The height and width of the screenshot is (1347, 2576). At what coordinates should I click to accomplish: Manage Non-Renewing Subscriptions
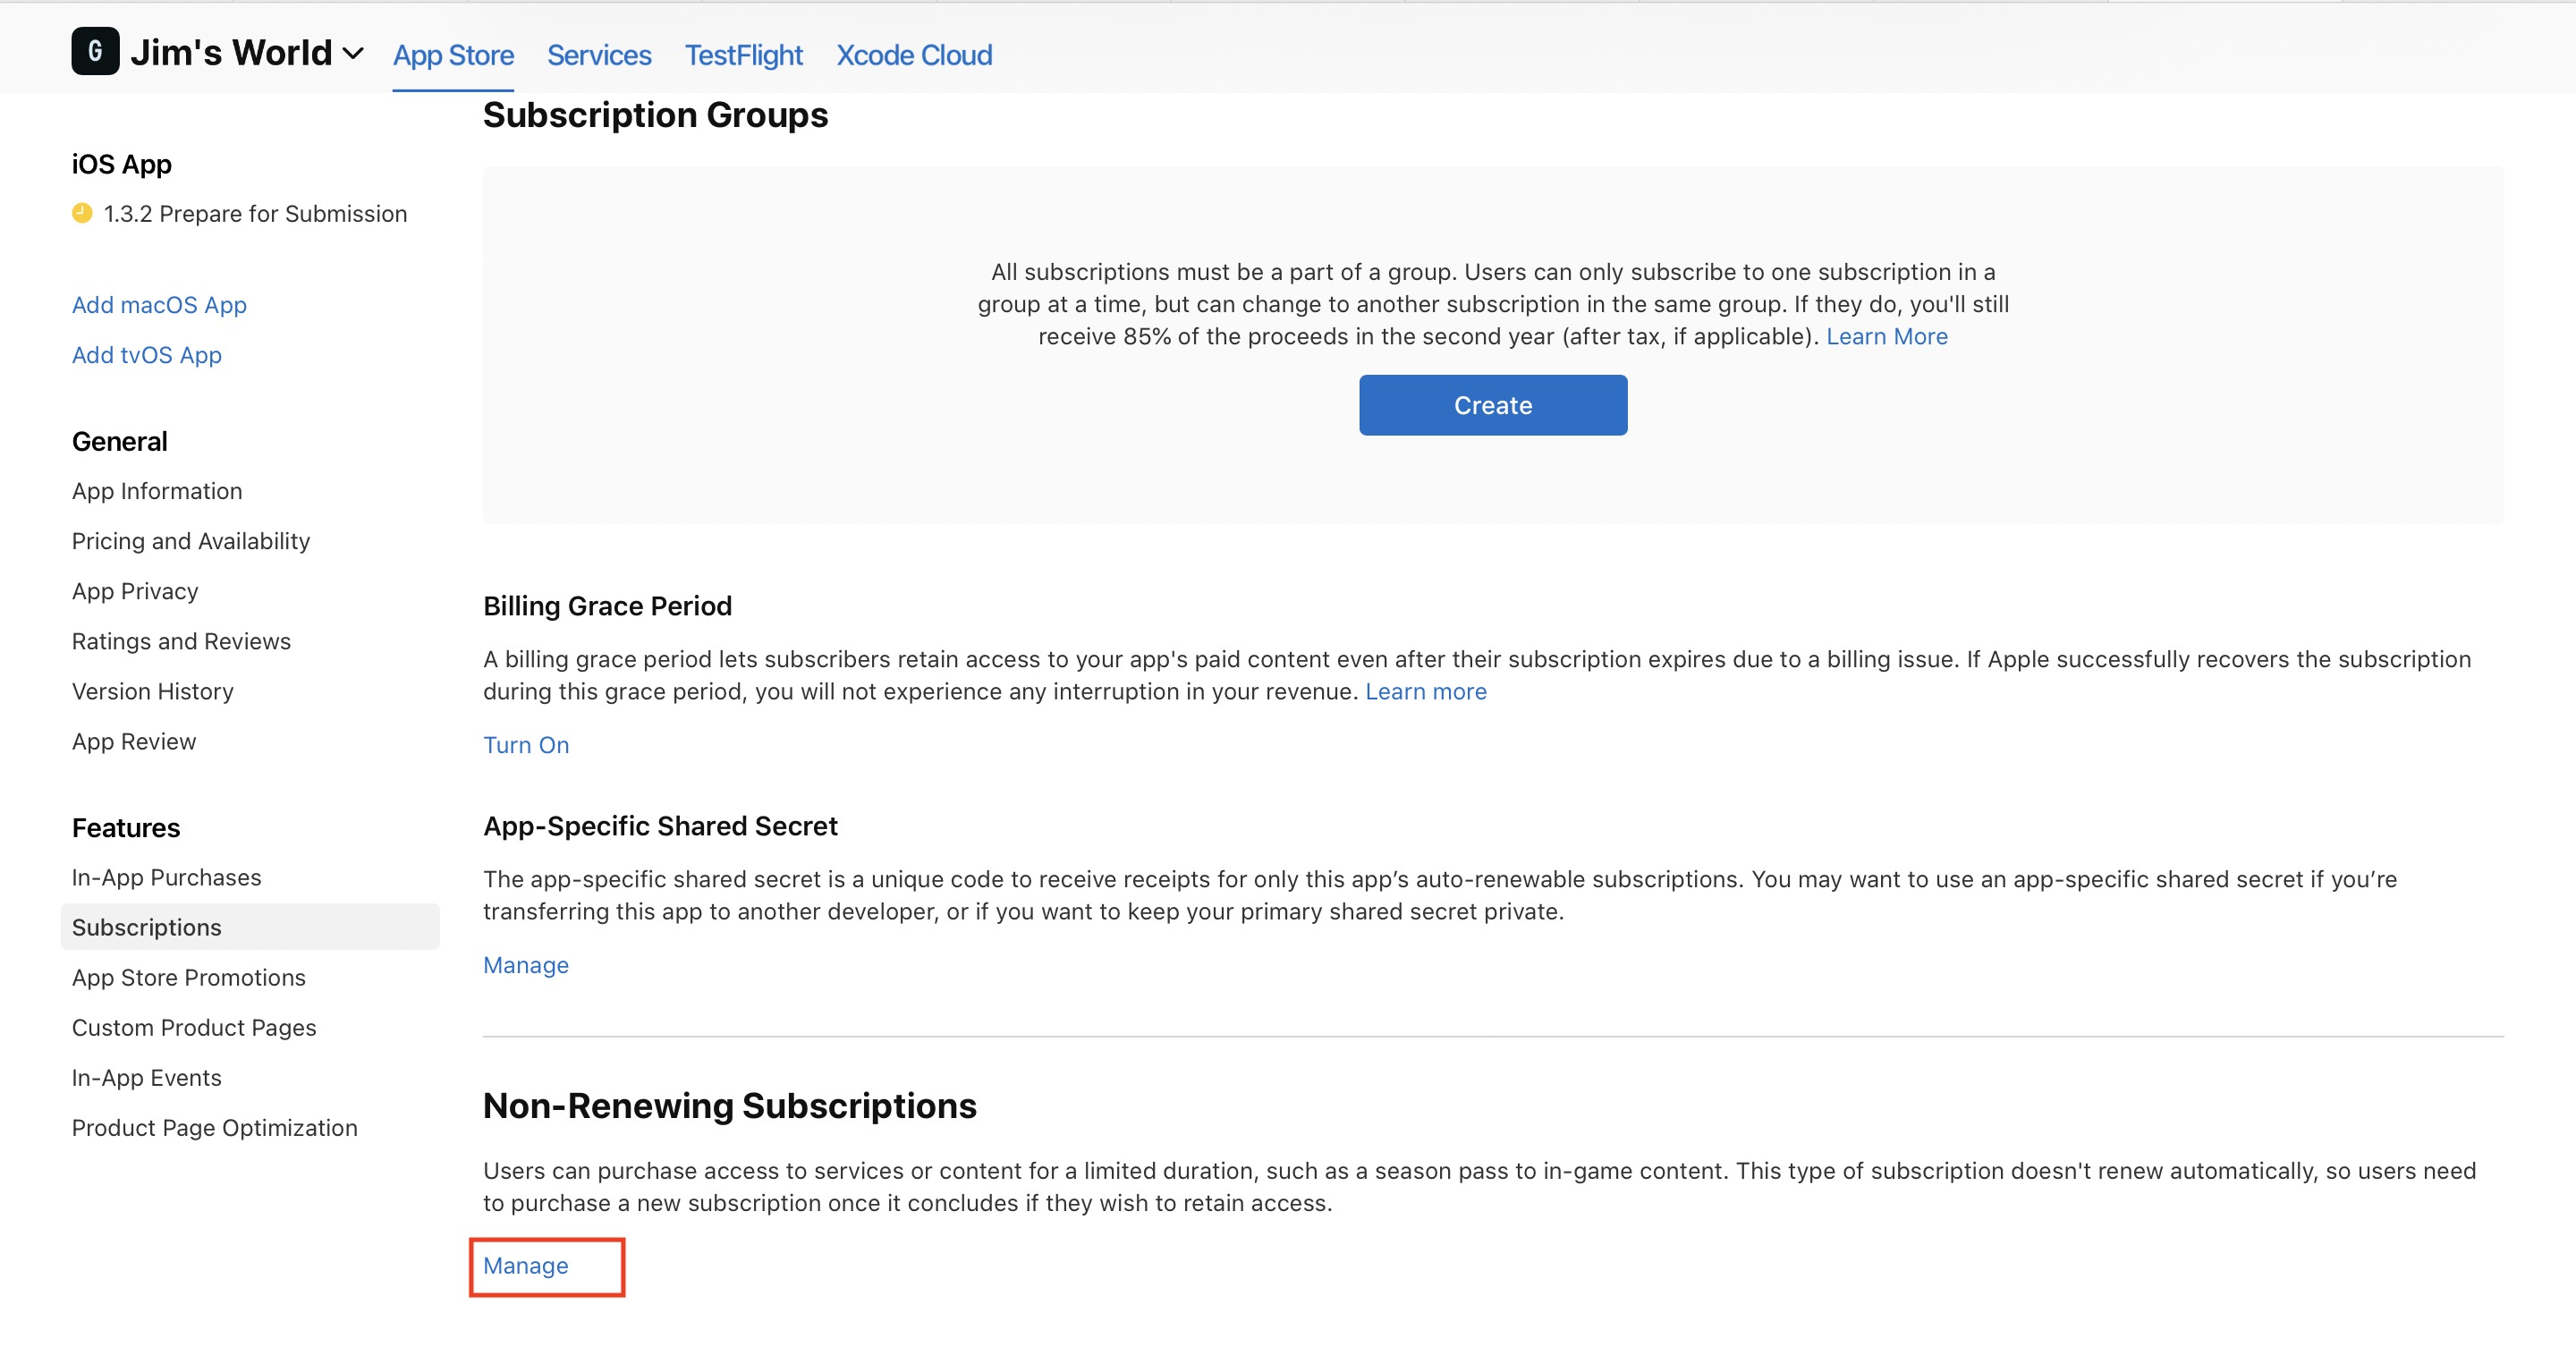click(526, 1265)
